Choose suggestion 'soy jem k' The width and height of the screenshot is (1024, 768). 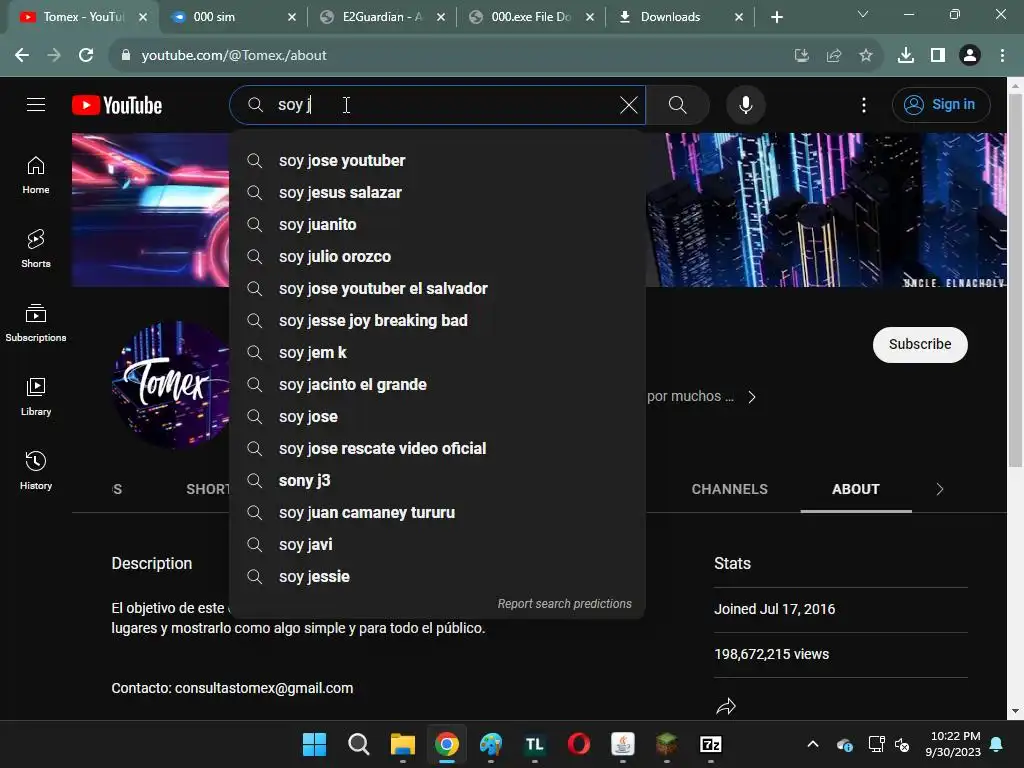tap(437, 353)
